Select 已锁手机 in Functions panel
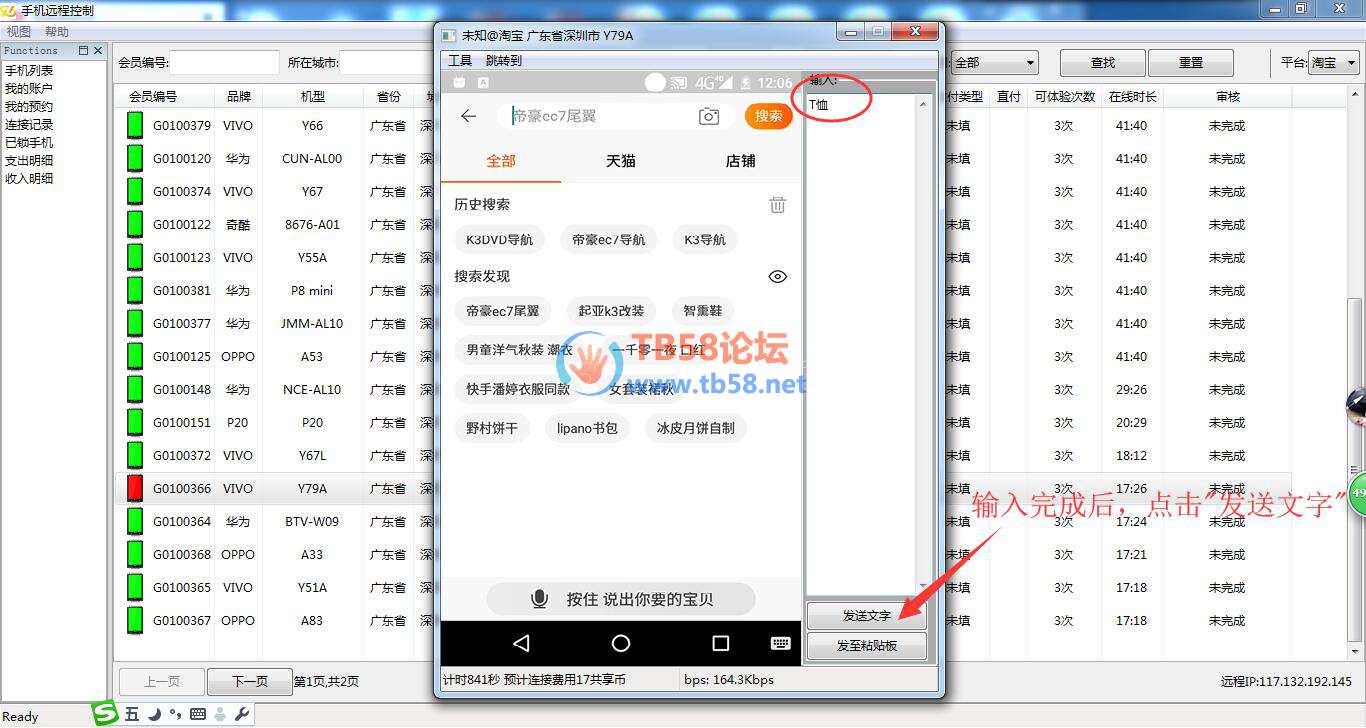 (29, 143)
